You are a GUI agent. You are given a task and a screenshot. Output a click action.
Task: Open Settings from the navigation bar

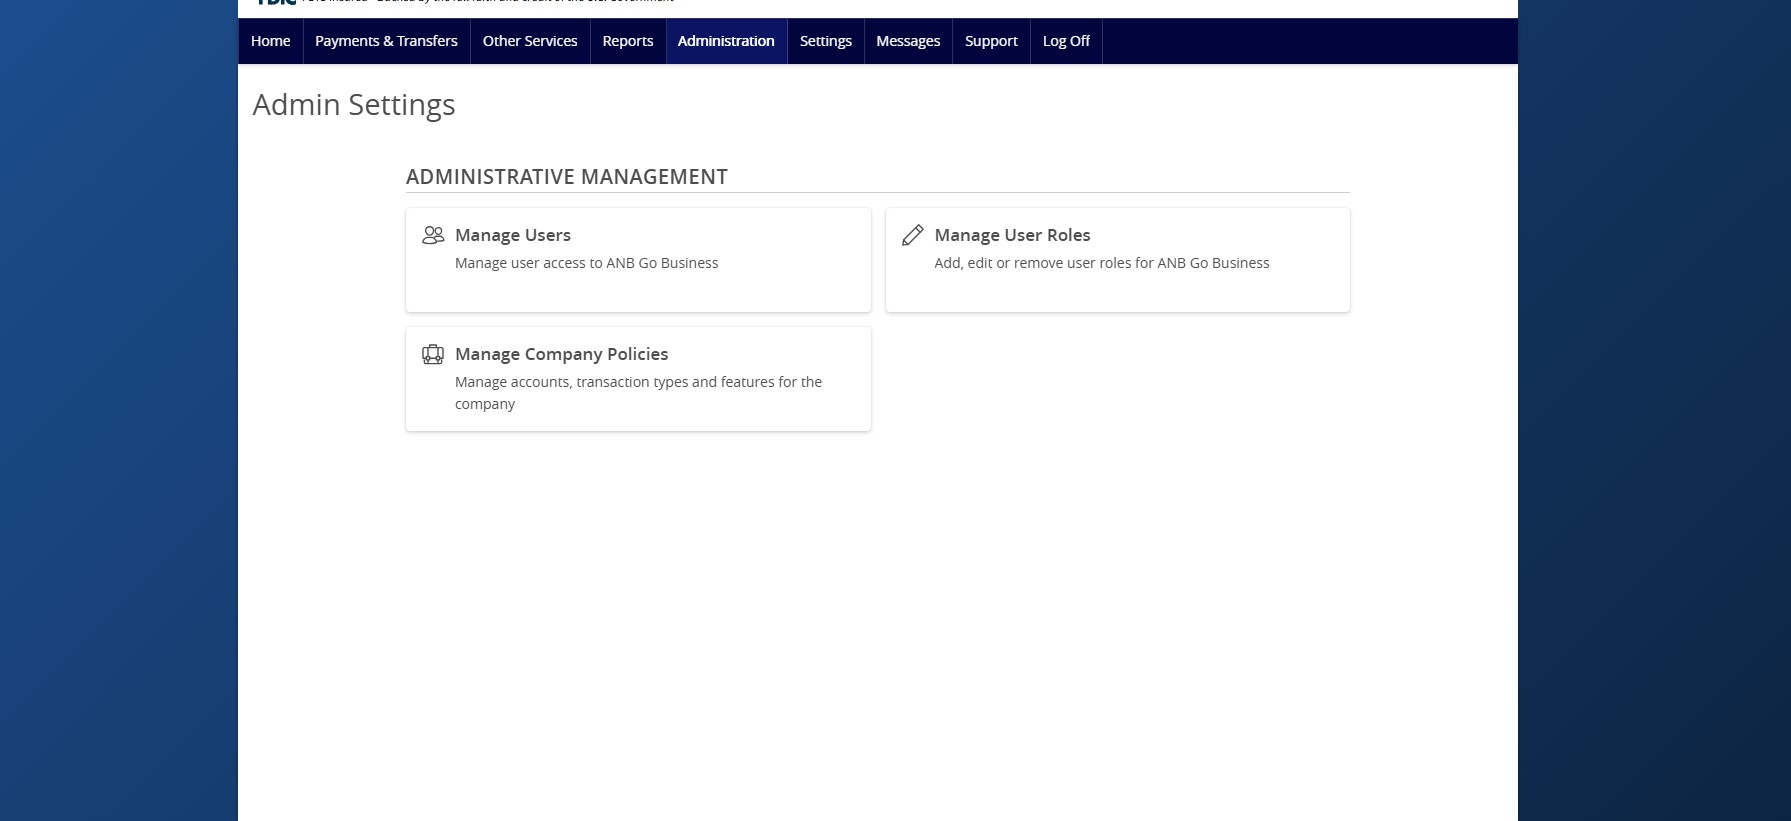(x=825, y=41)
